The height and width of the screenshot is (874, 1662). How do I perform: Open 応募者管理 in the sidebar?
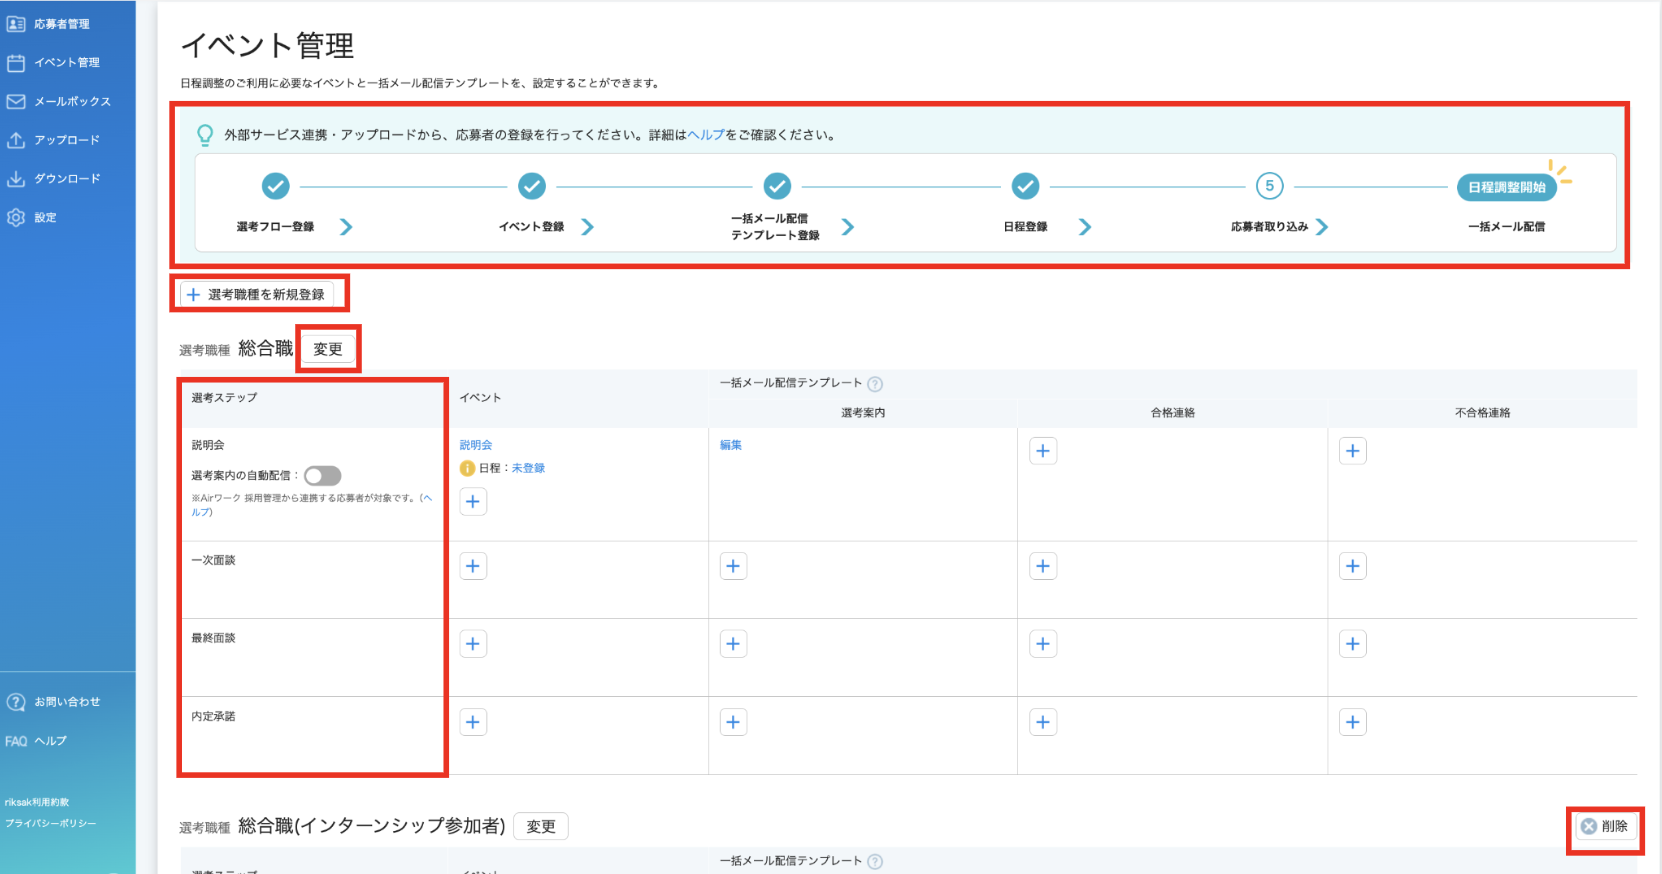click(48, 23)
